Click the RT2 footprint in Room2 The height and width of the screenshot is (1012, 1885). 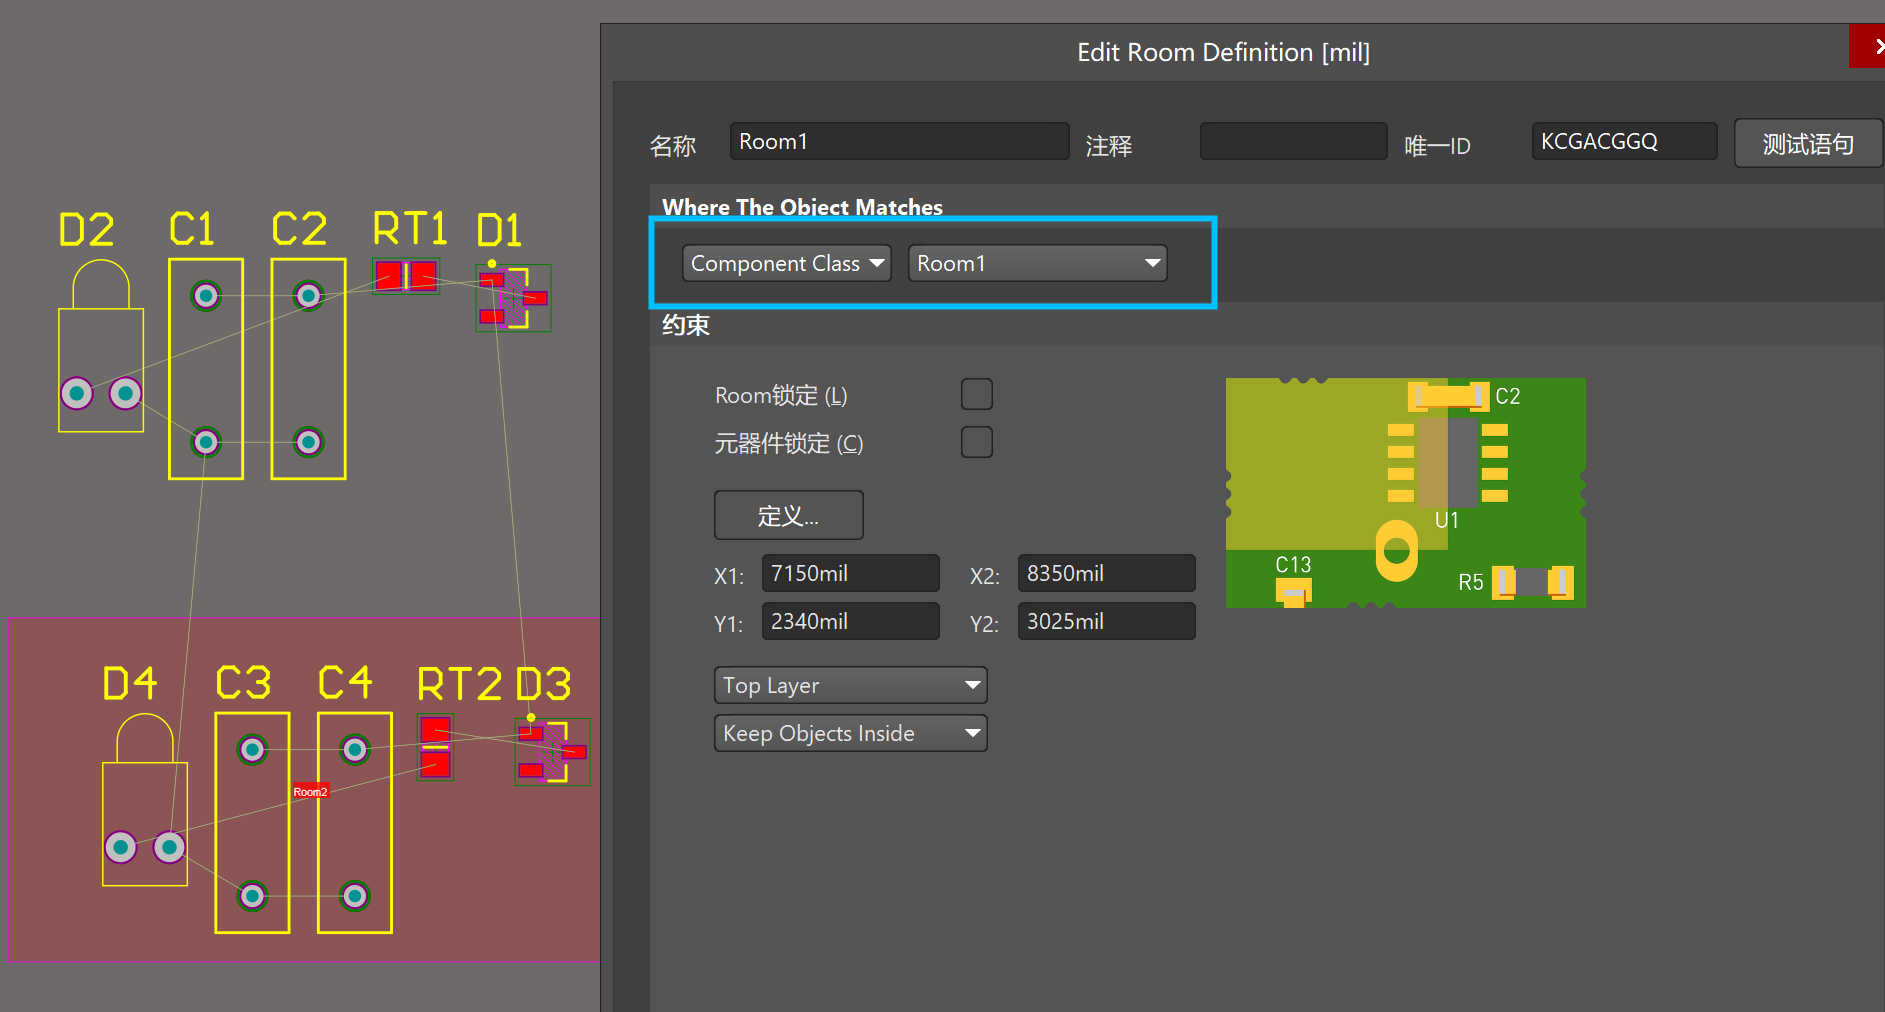pos(435,748)
